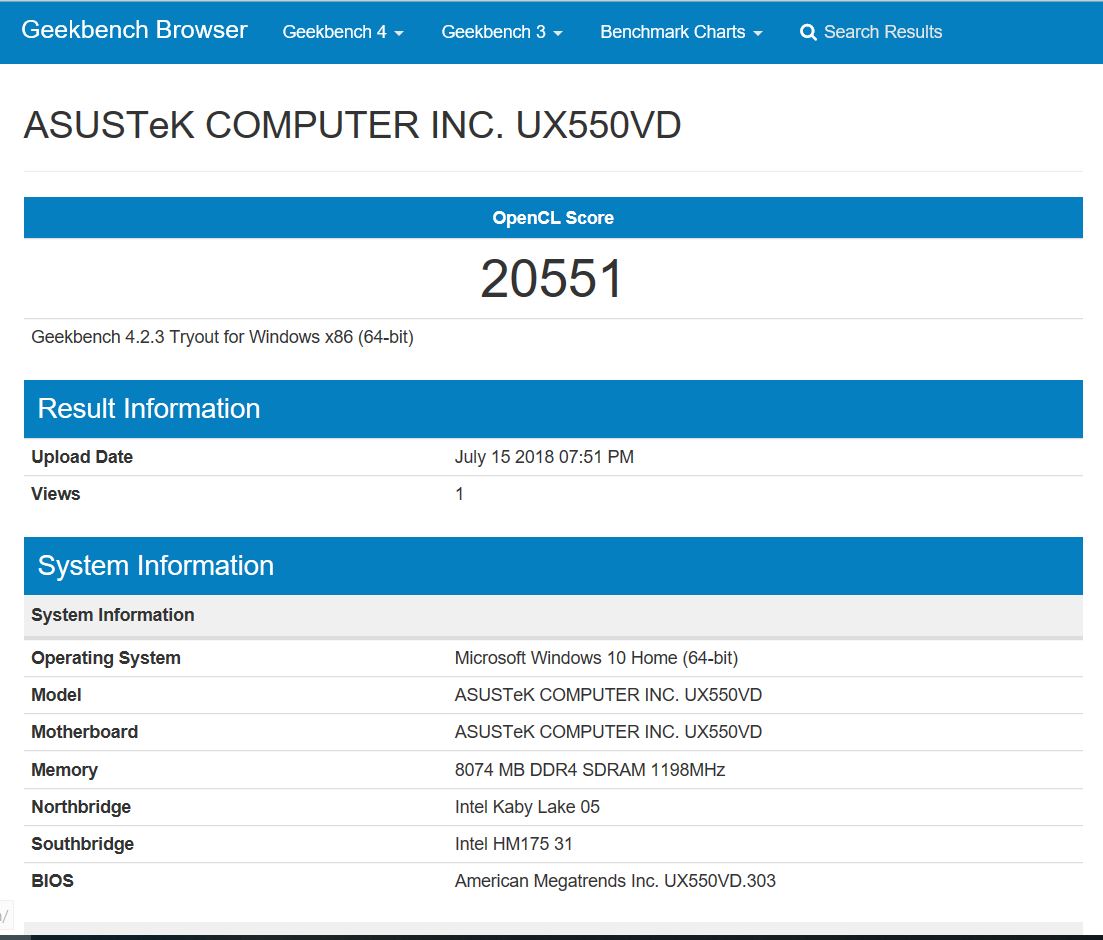Click the gray System Information table subheader
Image resolution: width=1103 pixels, height=940 pixels.
553,616
